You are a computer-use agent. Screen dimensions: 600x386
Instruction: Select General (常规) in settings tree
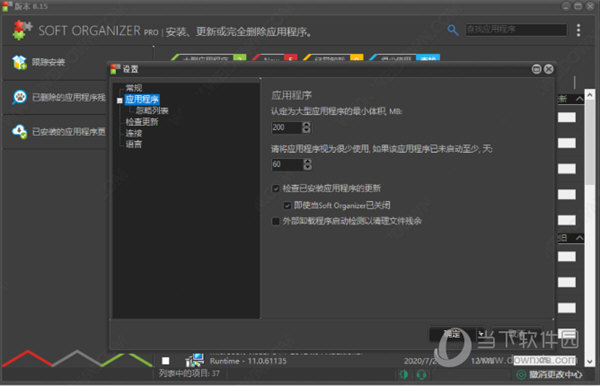[134, 88]
